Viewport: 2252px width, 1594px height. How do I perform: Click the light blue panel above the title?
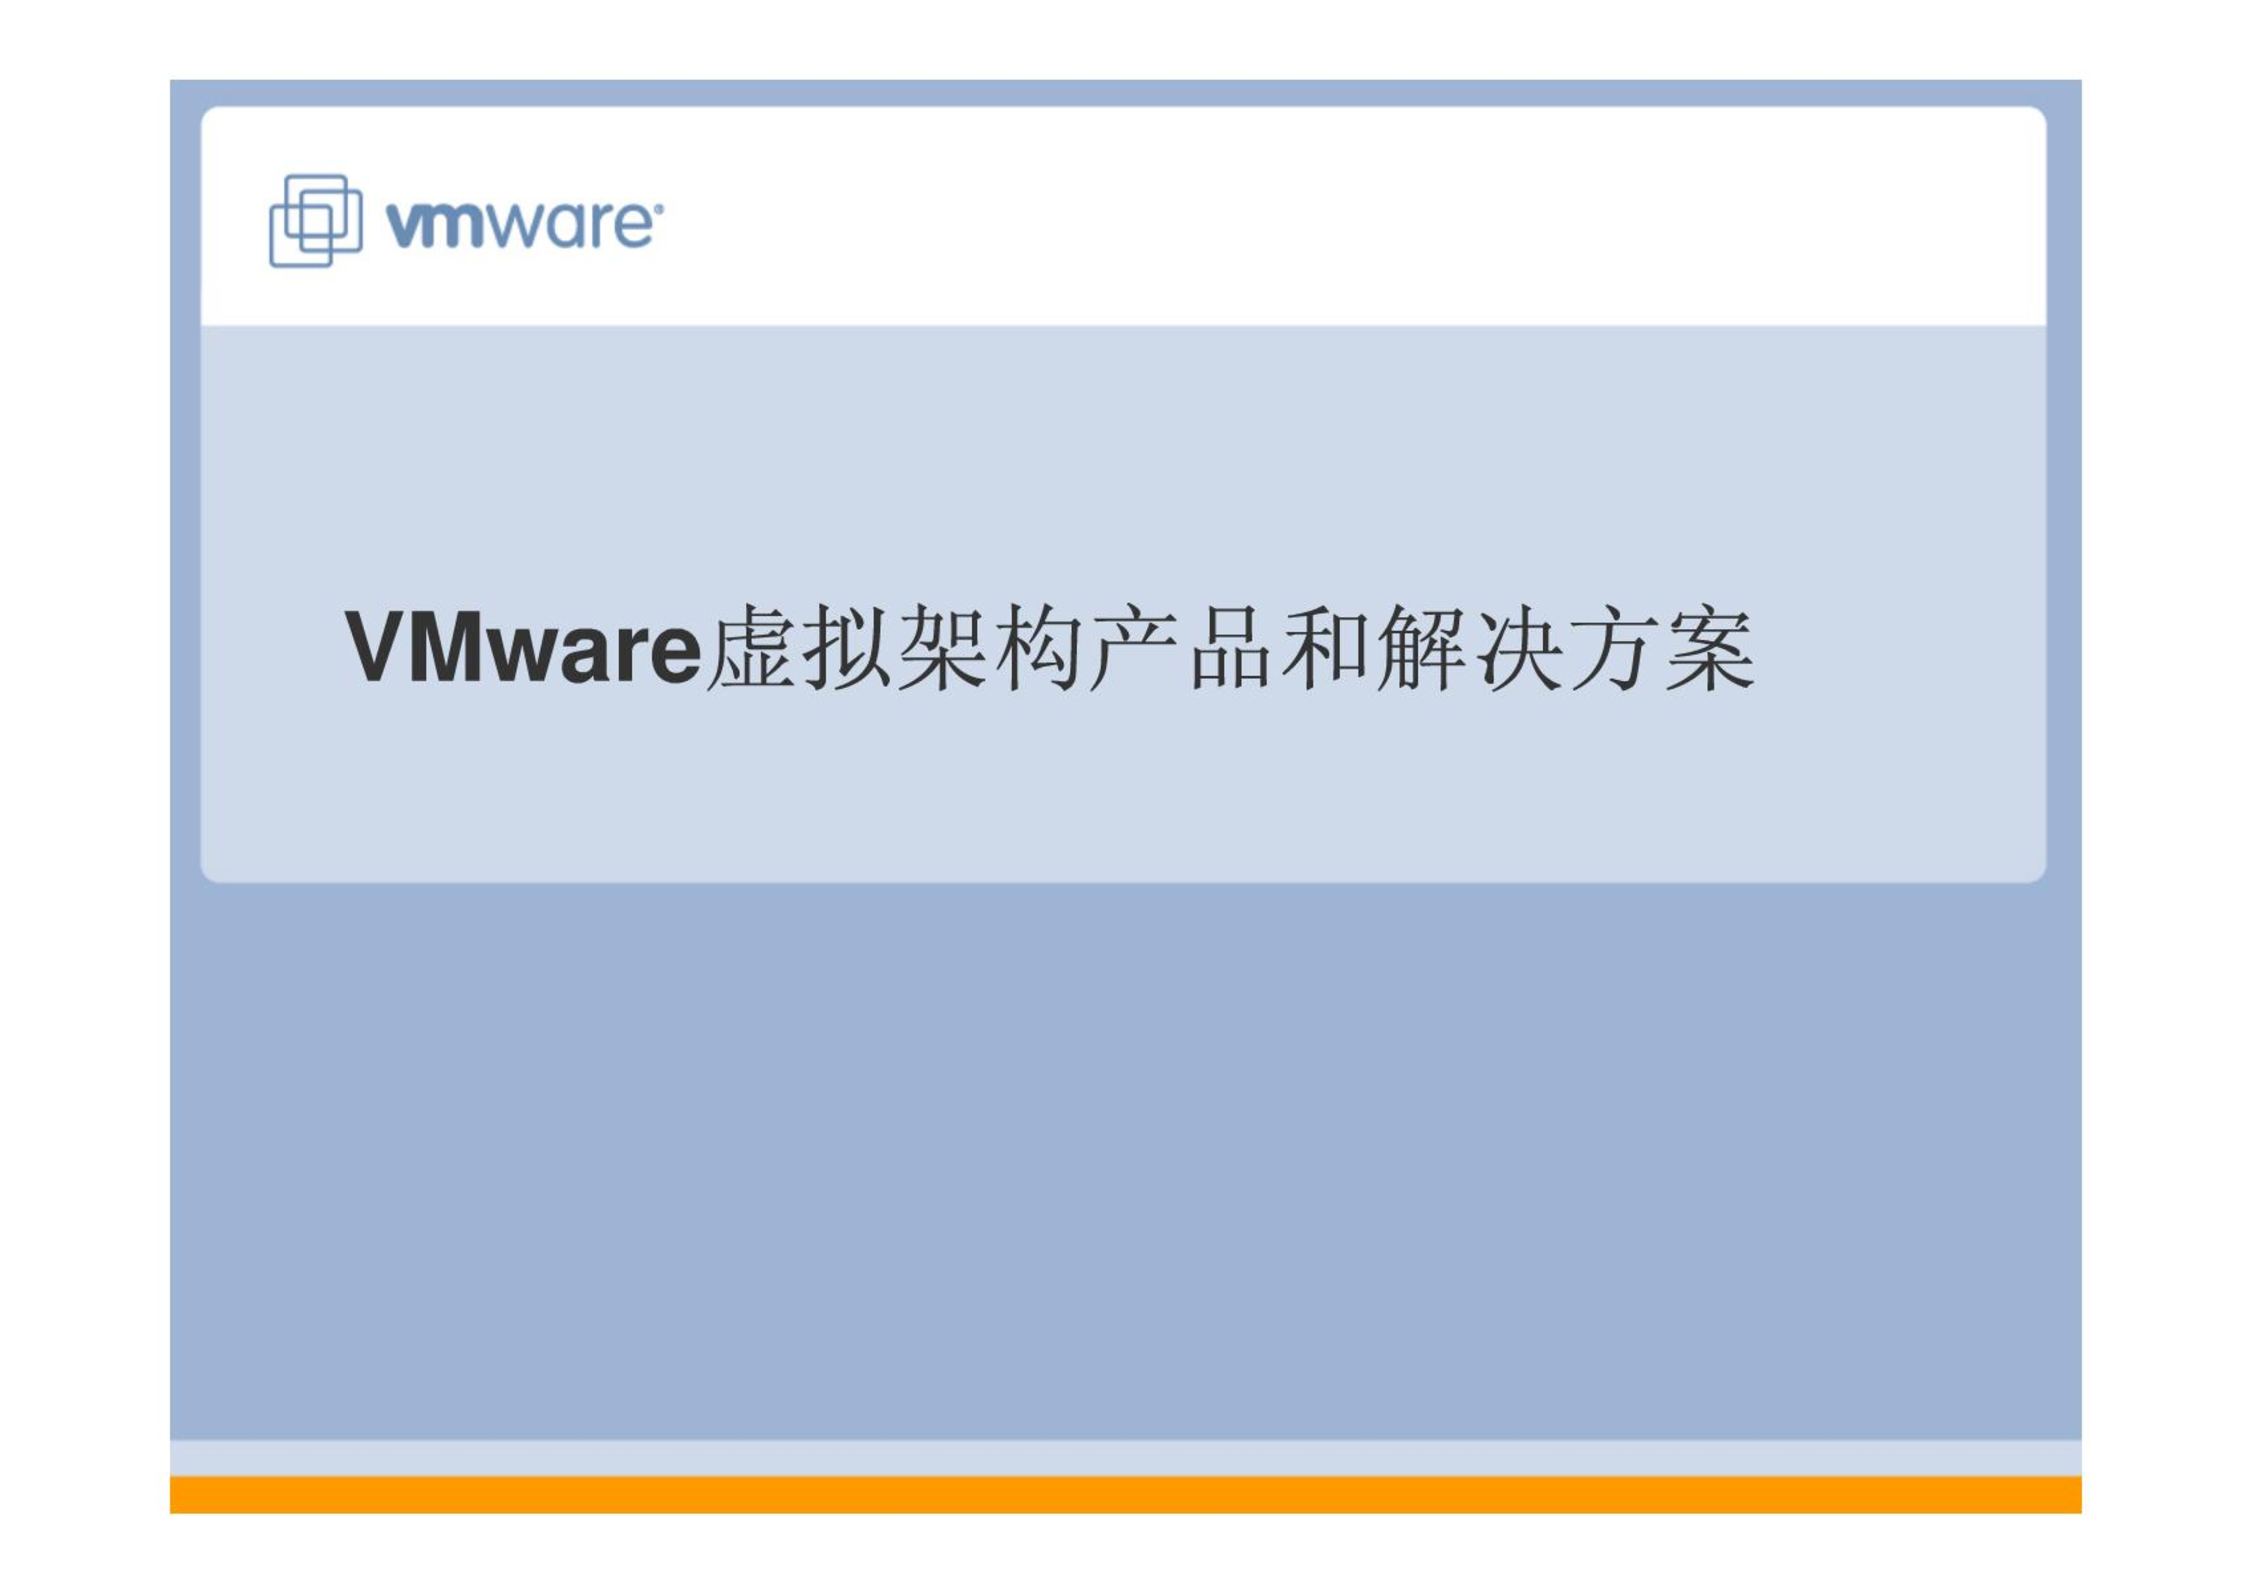[x=1123, y=460]
